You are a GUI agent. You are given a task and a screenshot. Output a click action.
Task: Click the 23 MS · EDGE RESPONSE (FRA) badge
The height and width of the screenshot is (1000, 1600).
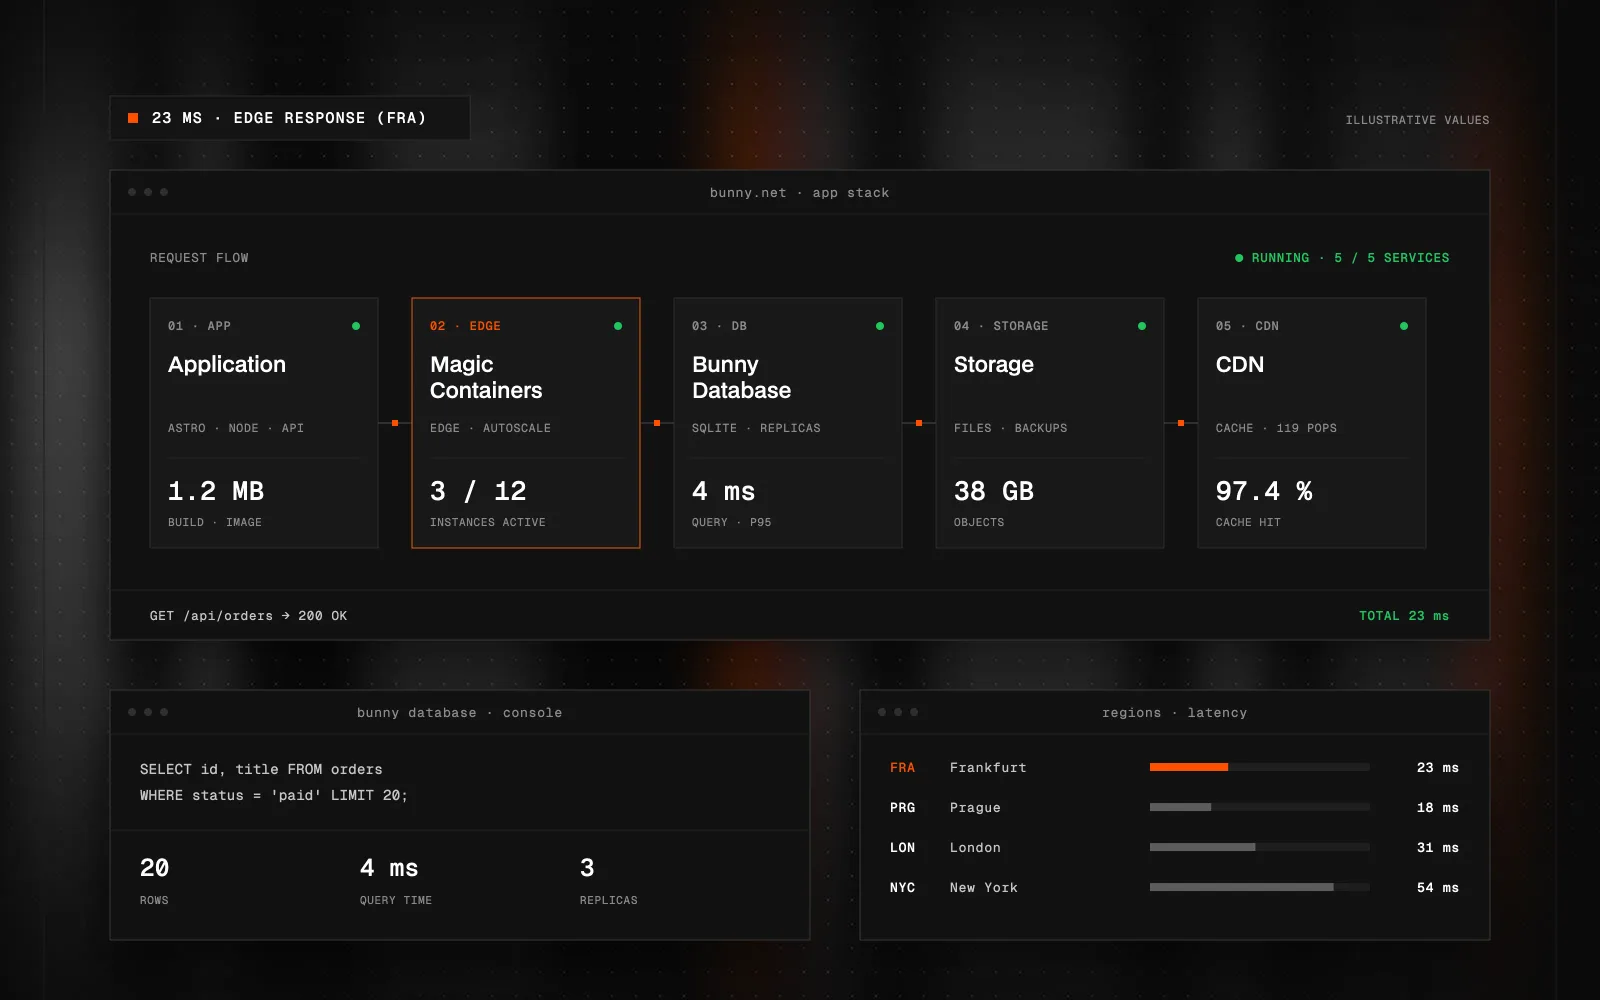pyautogui.click(x=290, y=118)
